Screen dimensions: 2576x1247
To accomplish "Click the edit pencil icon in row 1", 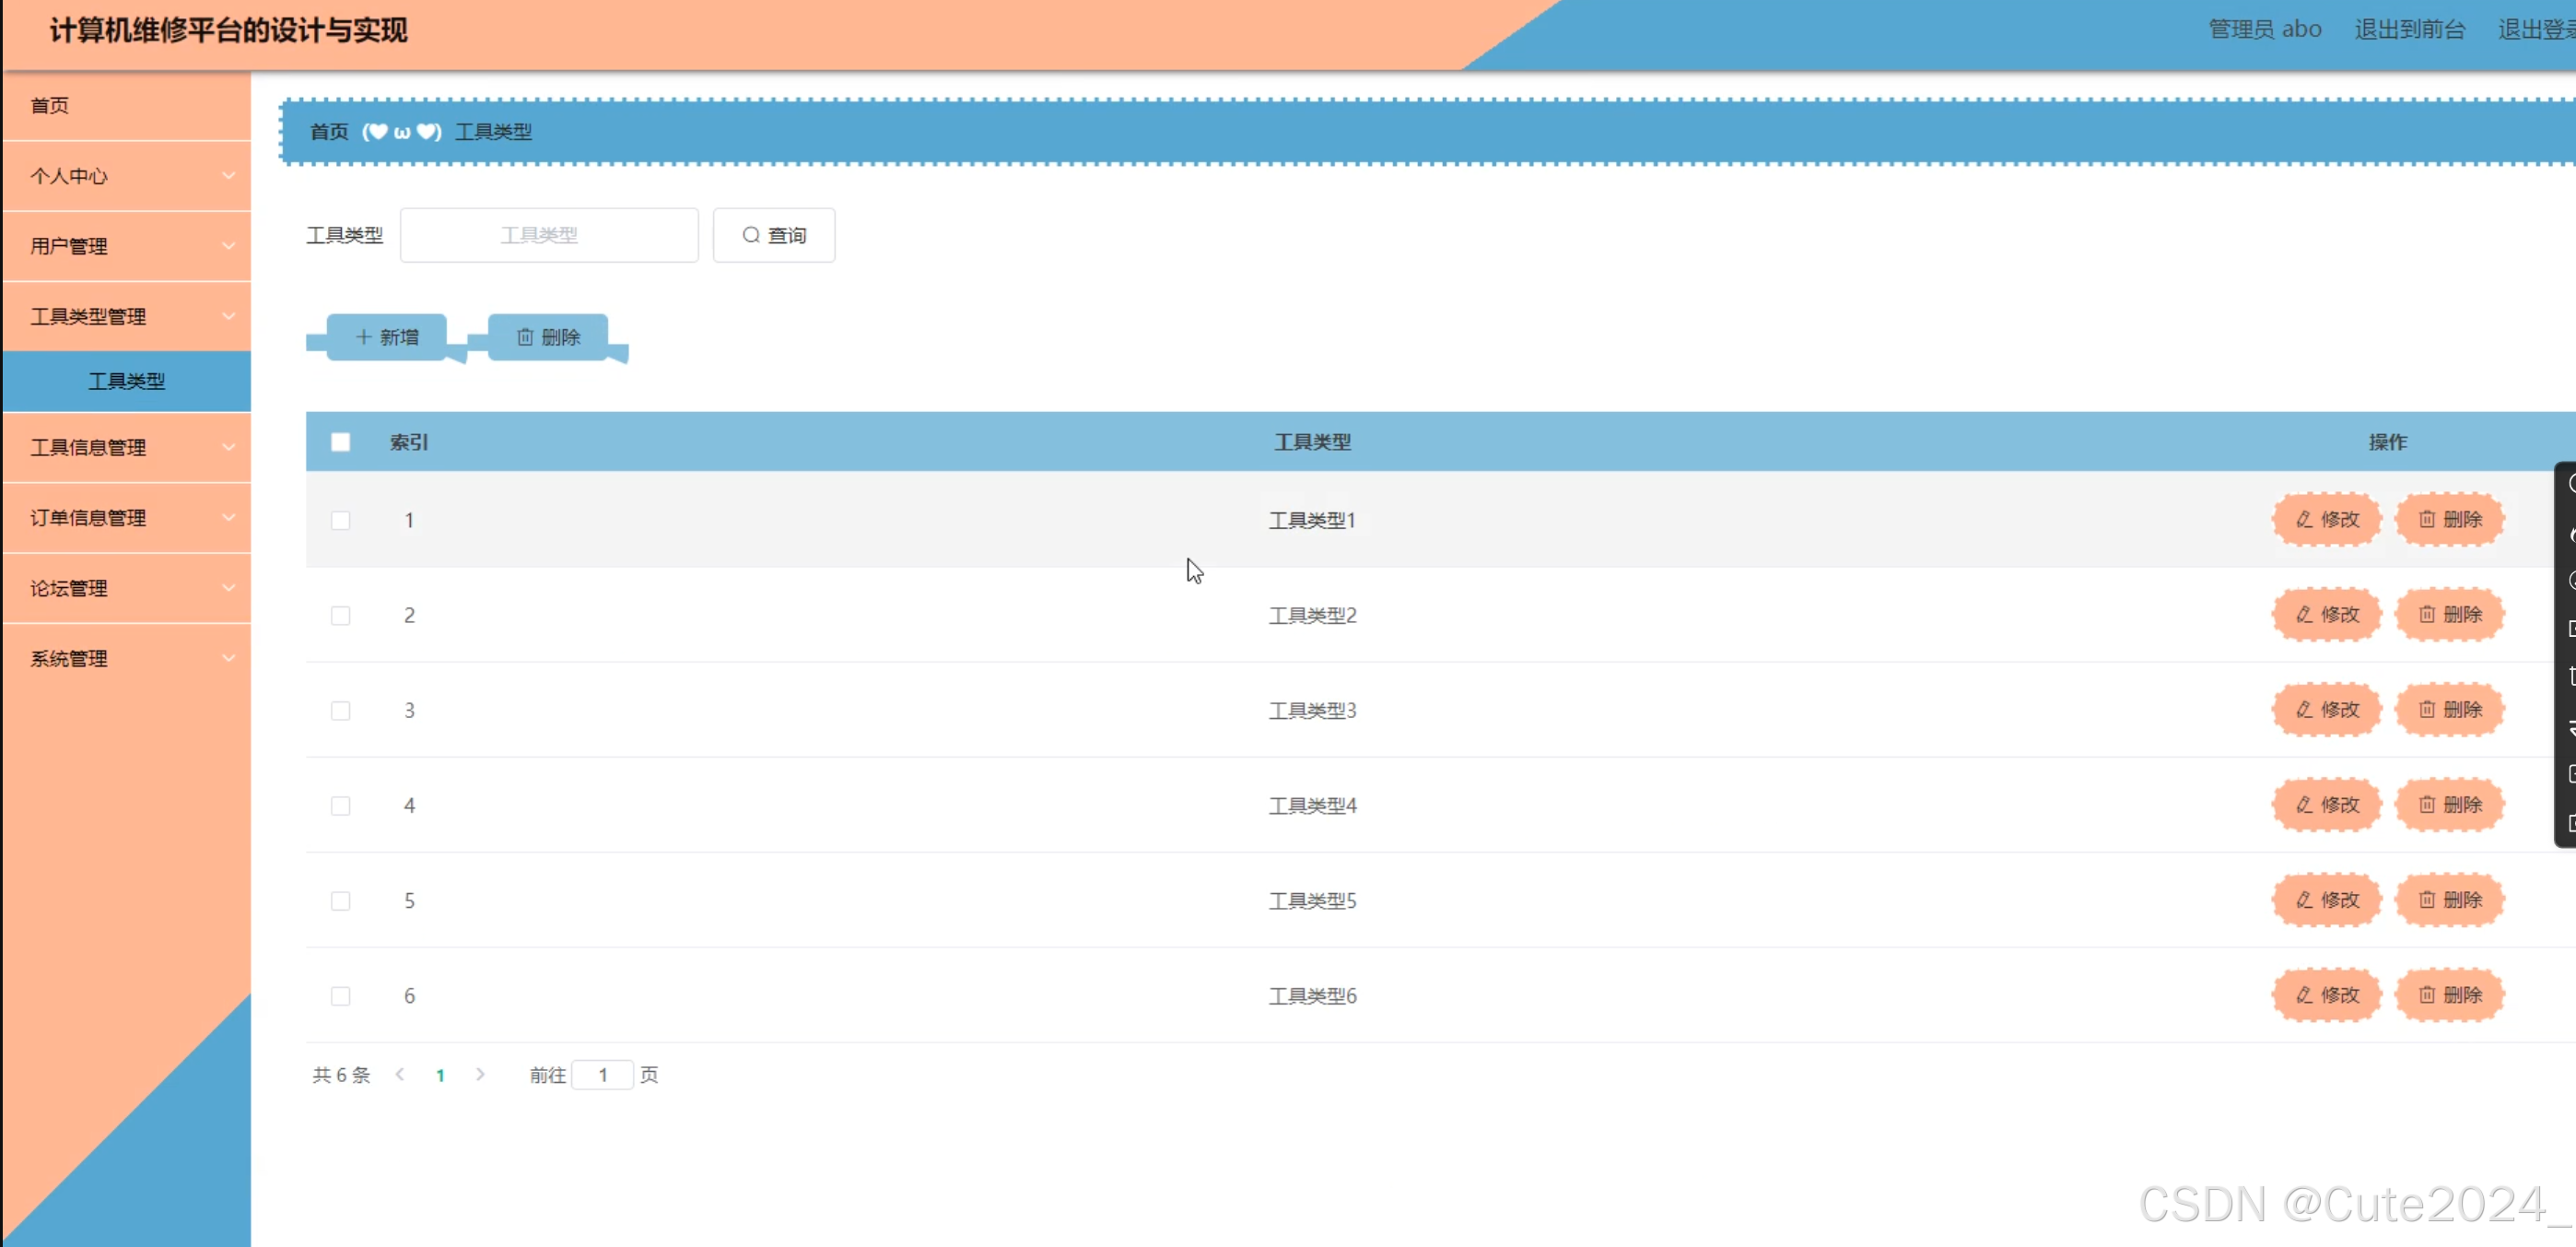I will (2304, 519).
